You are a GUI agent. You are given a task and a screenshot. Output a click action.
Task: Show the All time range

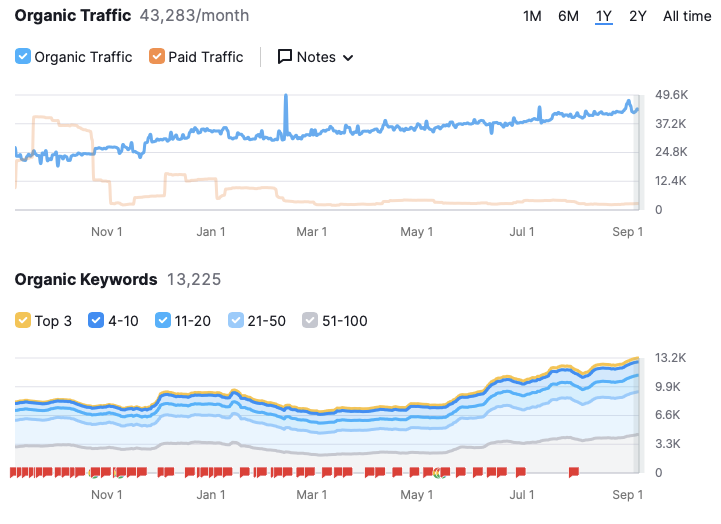687,16
